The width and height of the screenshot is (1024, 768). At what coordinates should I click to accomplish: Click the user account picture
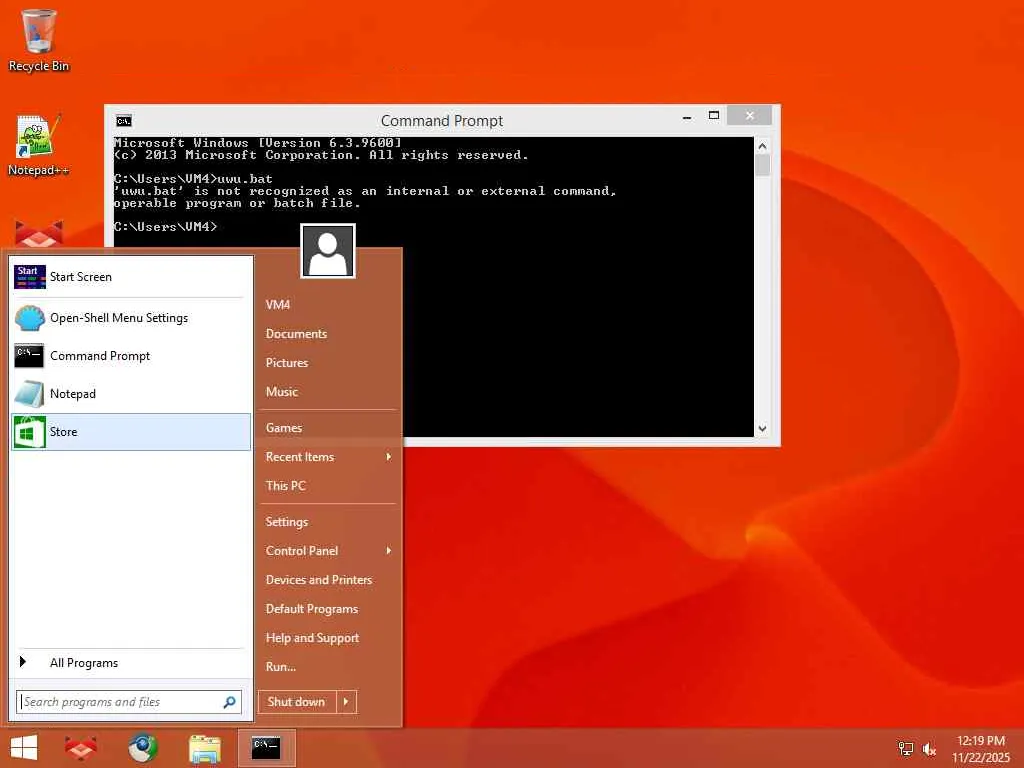pyautogui.click(x=328, y=251)
